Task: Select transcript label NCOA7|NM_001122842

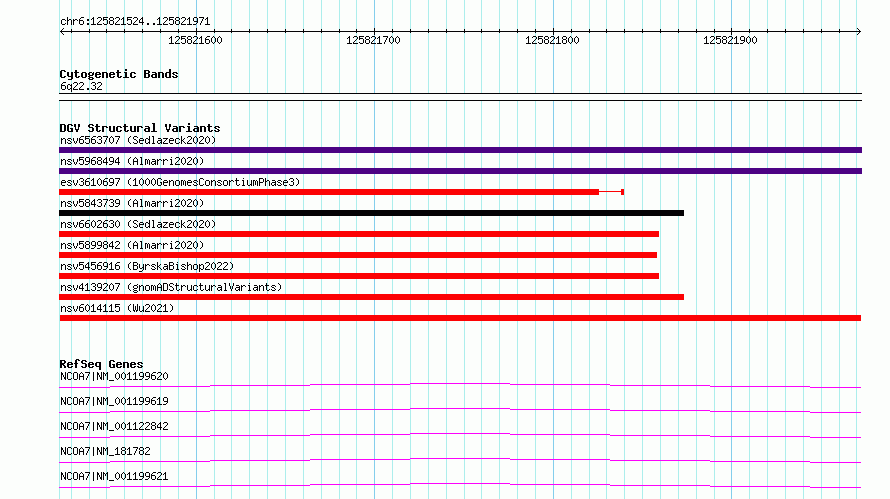Action: 114,426
